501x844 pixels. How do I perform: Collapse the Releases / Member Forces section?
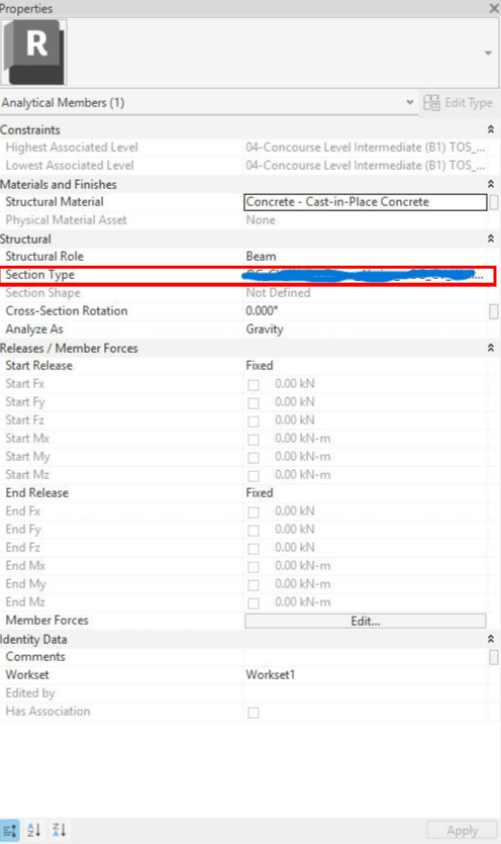[491, 348]
